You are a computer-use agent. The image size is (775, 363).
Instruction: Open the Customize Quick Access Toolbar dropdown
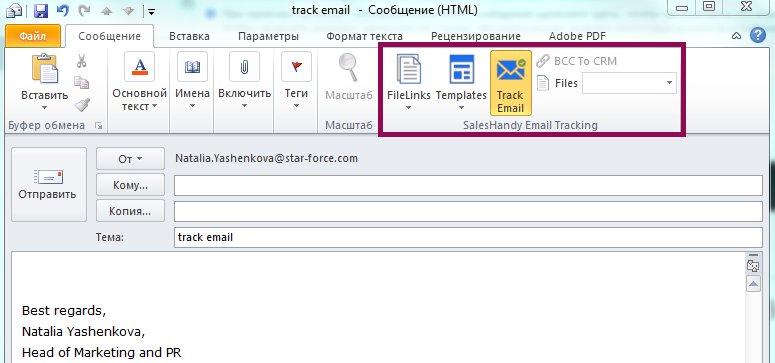click(151, 11)
